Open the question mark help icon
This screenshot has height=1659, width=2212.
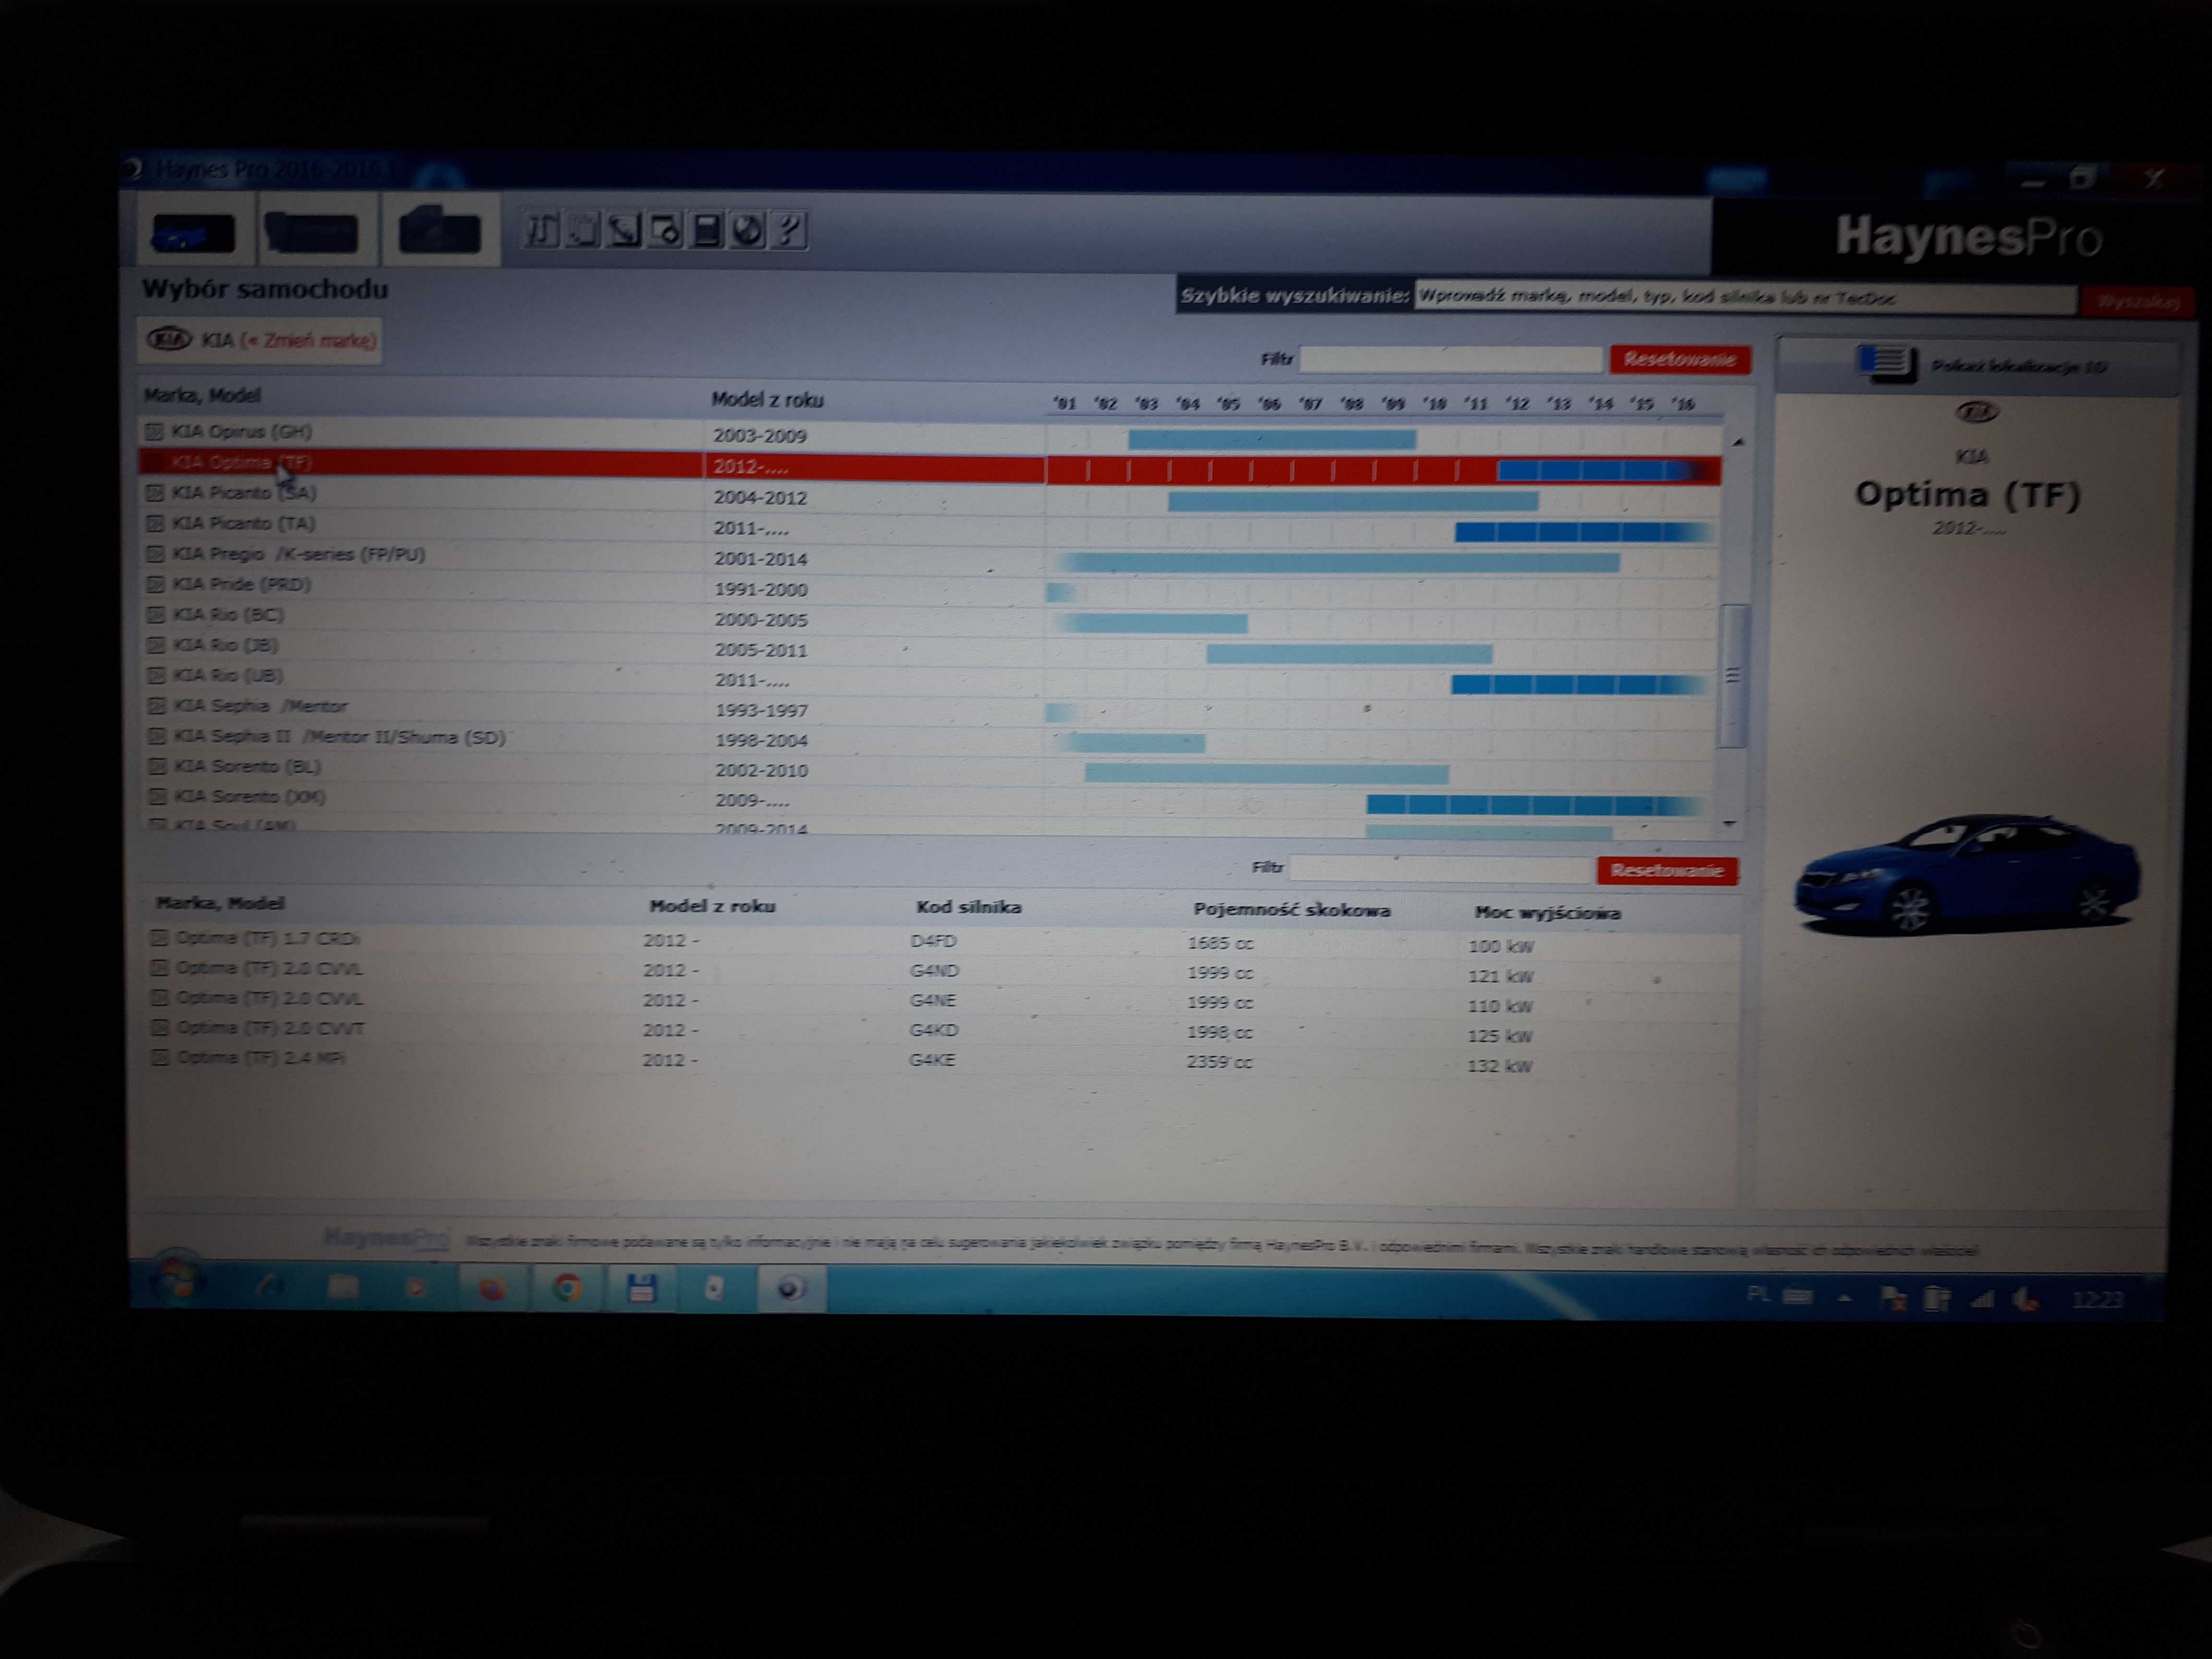click(789, 230)
